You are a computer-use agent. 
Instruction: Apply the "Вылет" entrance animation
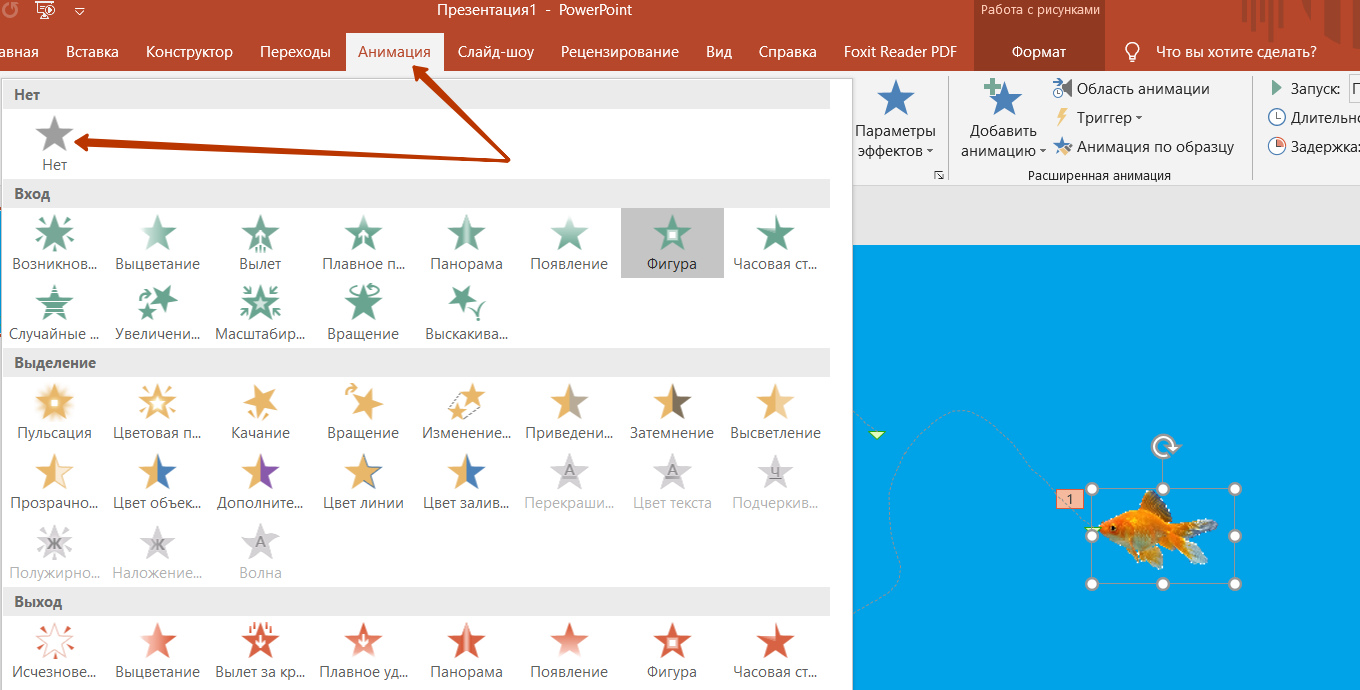coord(260,243)
